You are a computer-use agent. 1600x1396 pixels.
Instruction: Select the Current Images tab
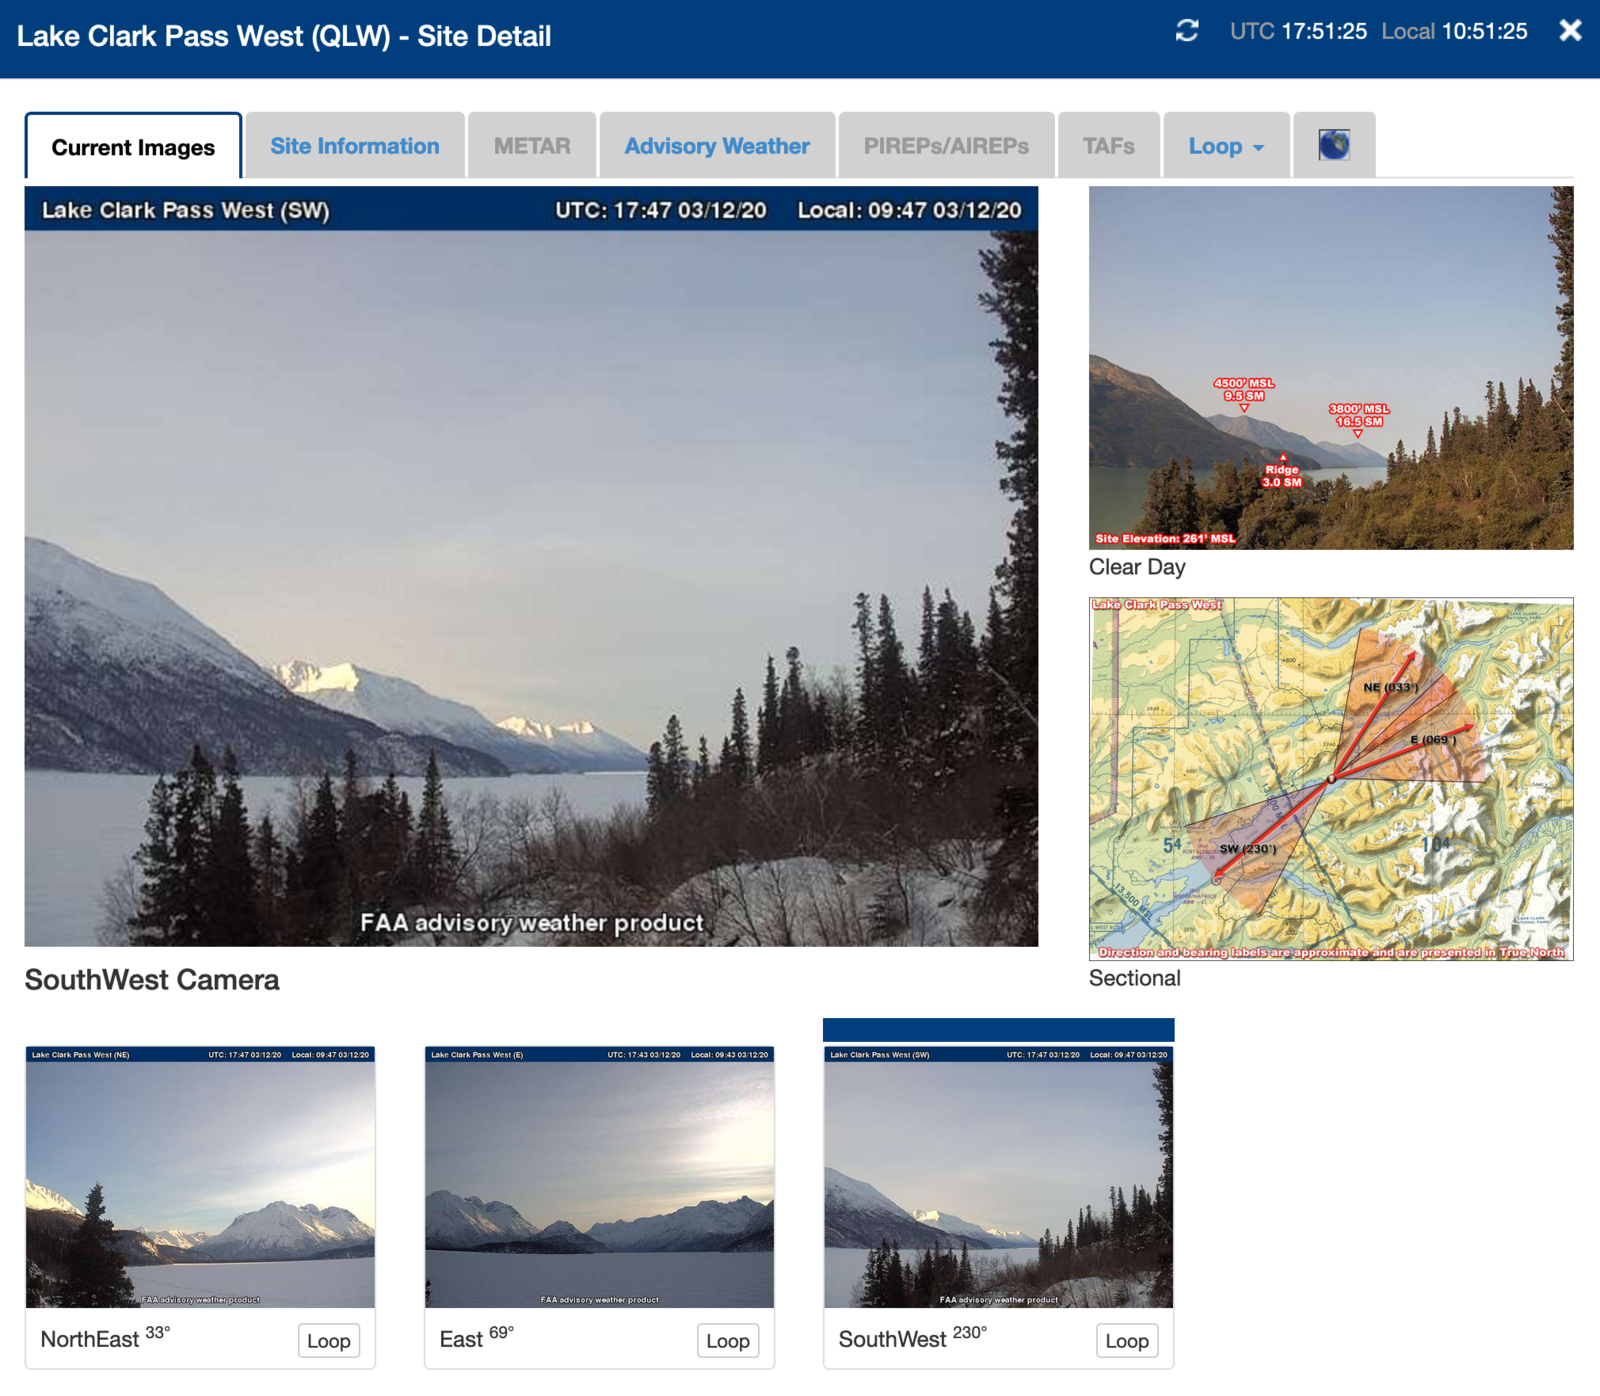point(133,147)
